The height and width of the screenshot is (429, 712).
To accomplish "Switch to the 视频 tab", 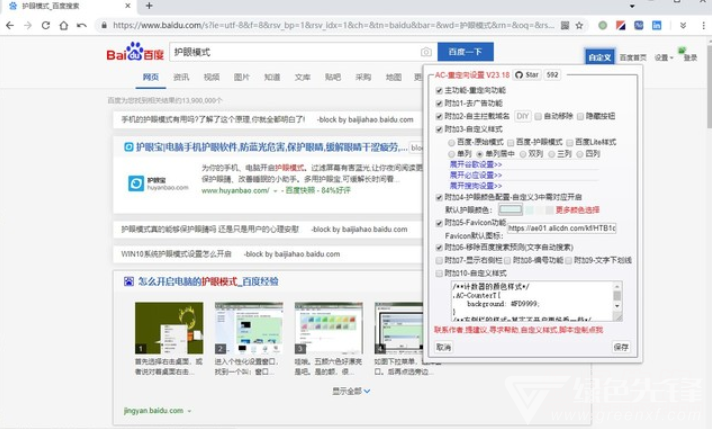I will click(212, 77).
